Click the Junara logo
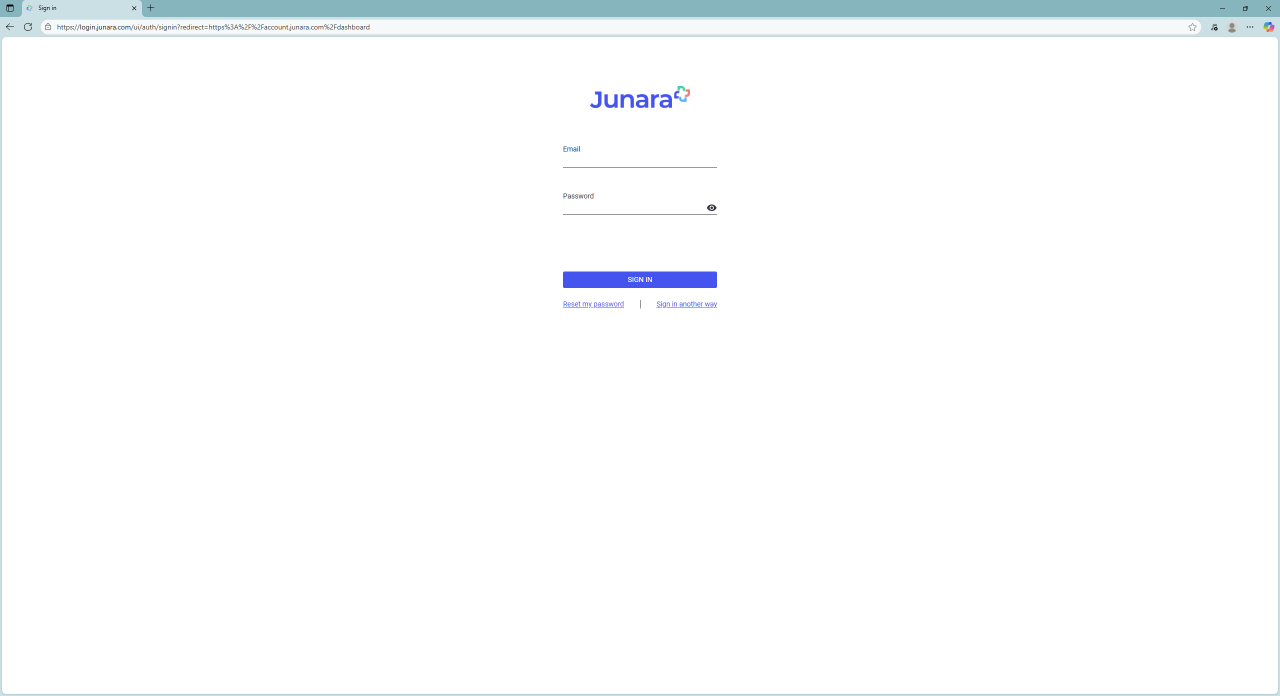This screenshot has width=1280, height=696. click(x=640, y=97)
